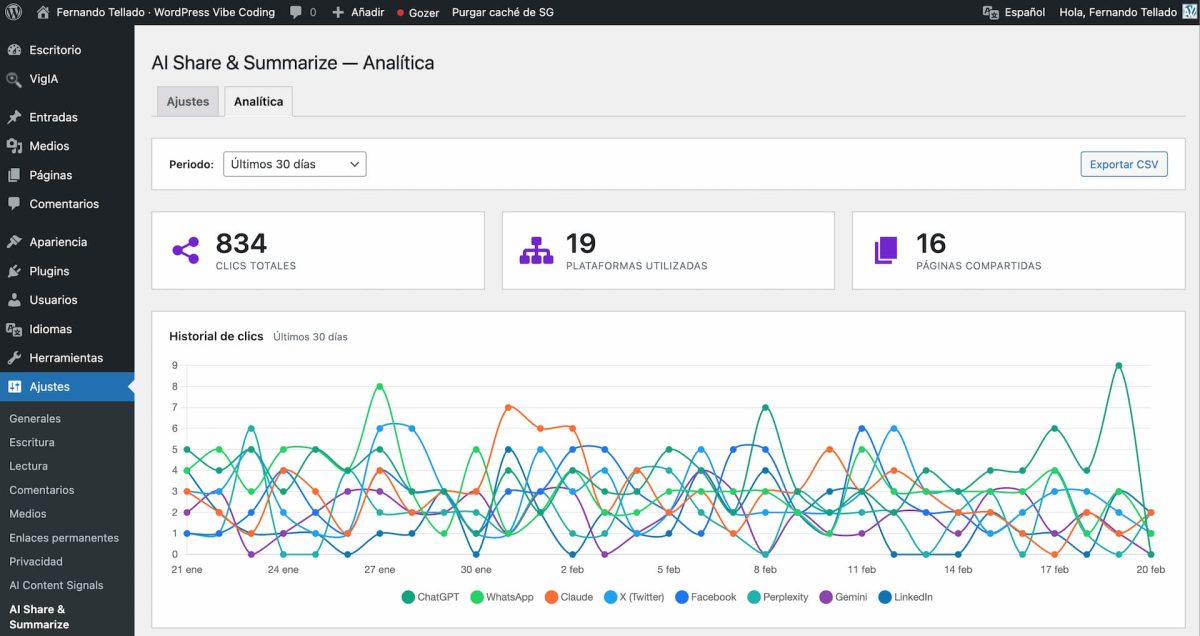Viewport: 1200px width, 636px height.
Task: Click the Historial de clics heading
Action: [x=216, y=336]
